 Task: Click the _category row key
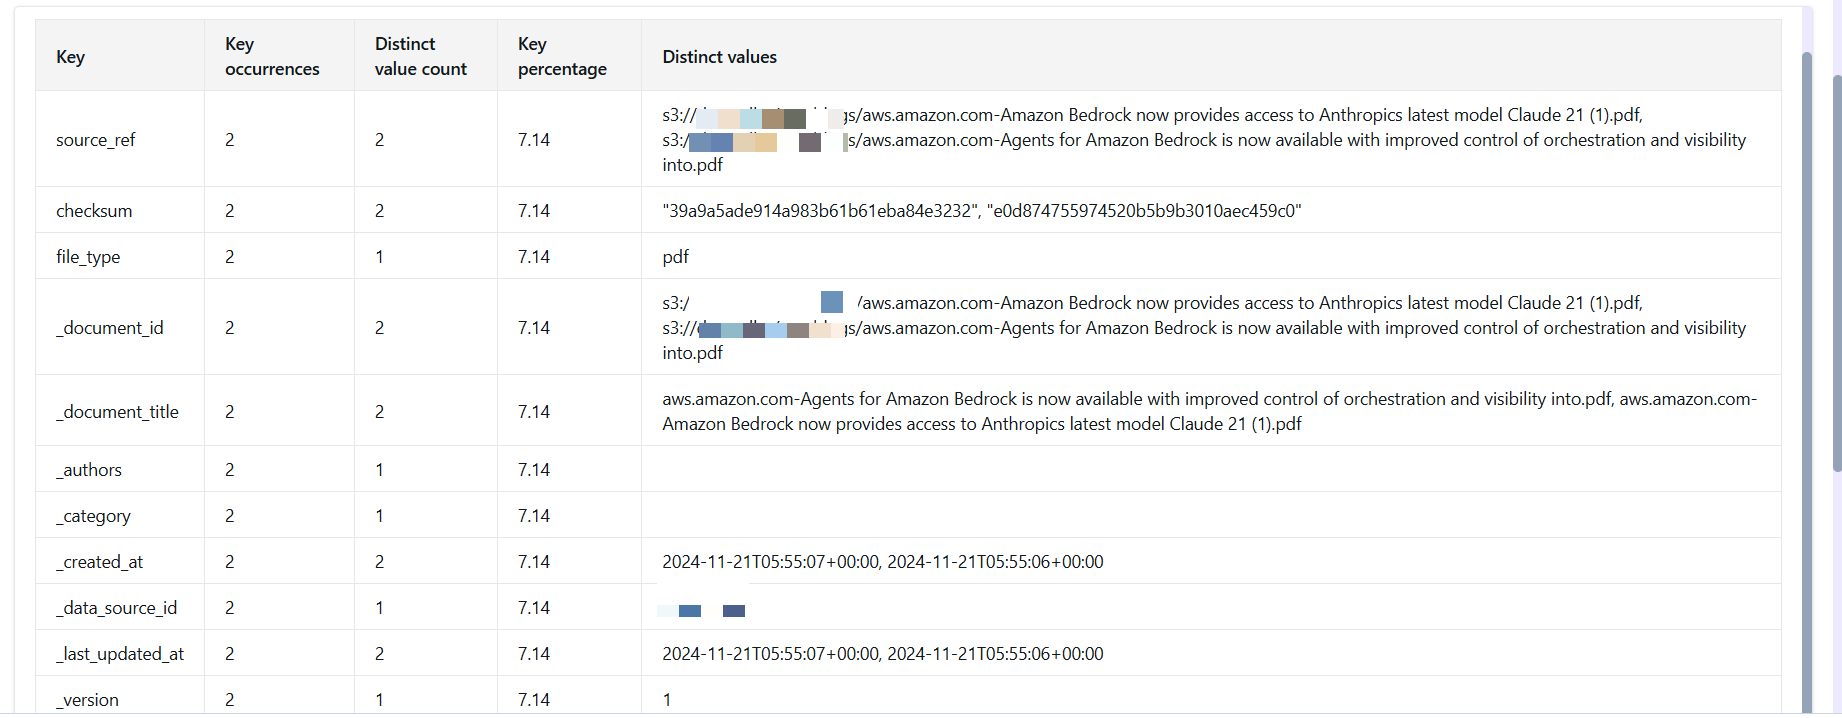pyautogui.click(x=93, y=516)
